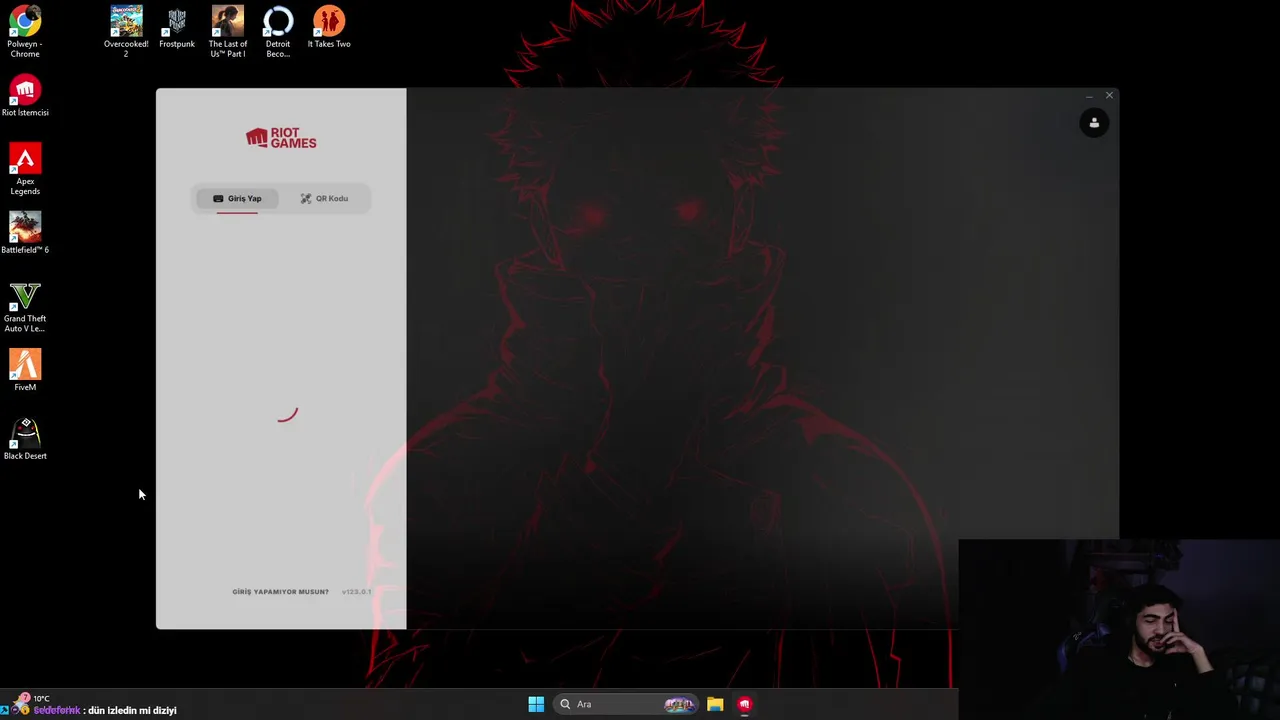Select The Last of Us Part I shortcut
1280x720 pixels.
[228, 31]
